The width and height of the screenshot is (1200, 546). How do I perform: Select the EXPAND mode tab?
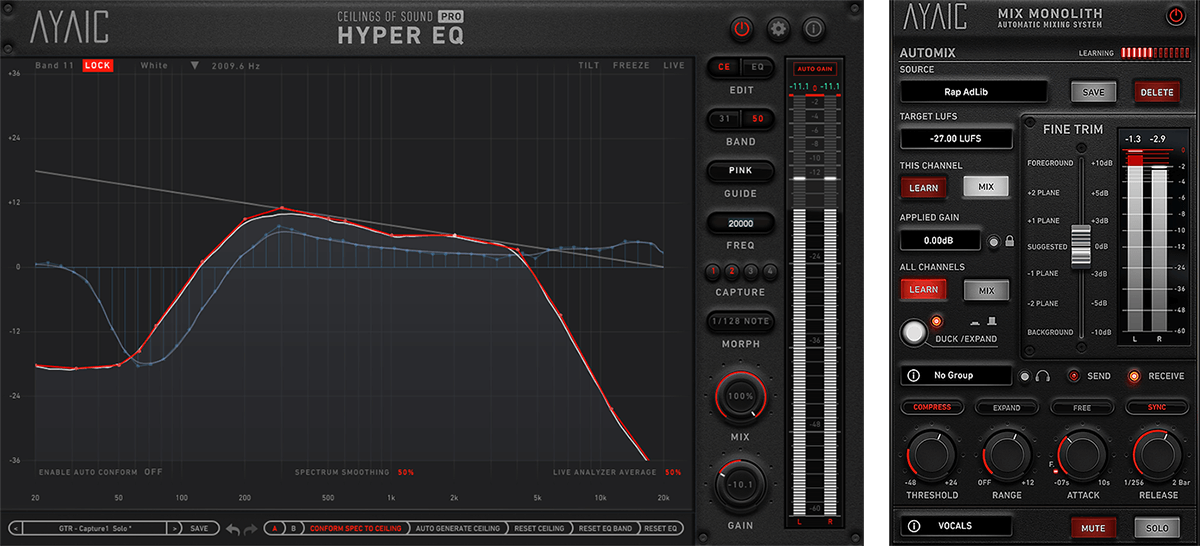pos(1006,408)
